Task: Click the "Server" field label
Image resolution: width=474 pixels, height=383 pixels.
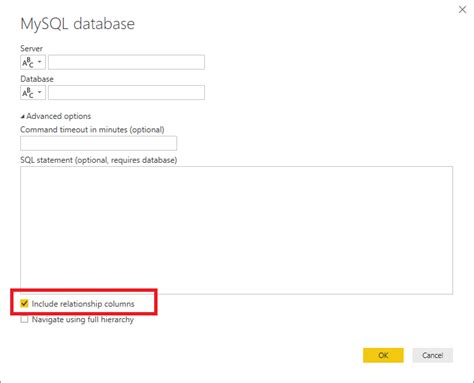Action: point(31,48)
